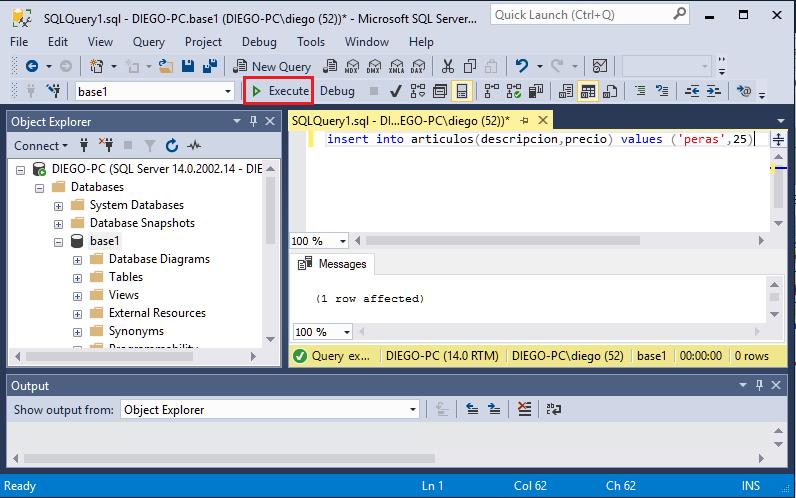Open Messages pane zoom 100 % dropdown
The height and width of the screenshot is (498, 796).
click(x=347, y=332)
